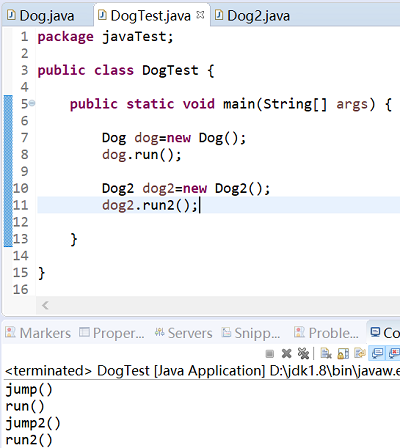Click 'package' keyword on line 1

tap(66, 37)
